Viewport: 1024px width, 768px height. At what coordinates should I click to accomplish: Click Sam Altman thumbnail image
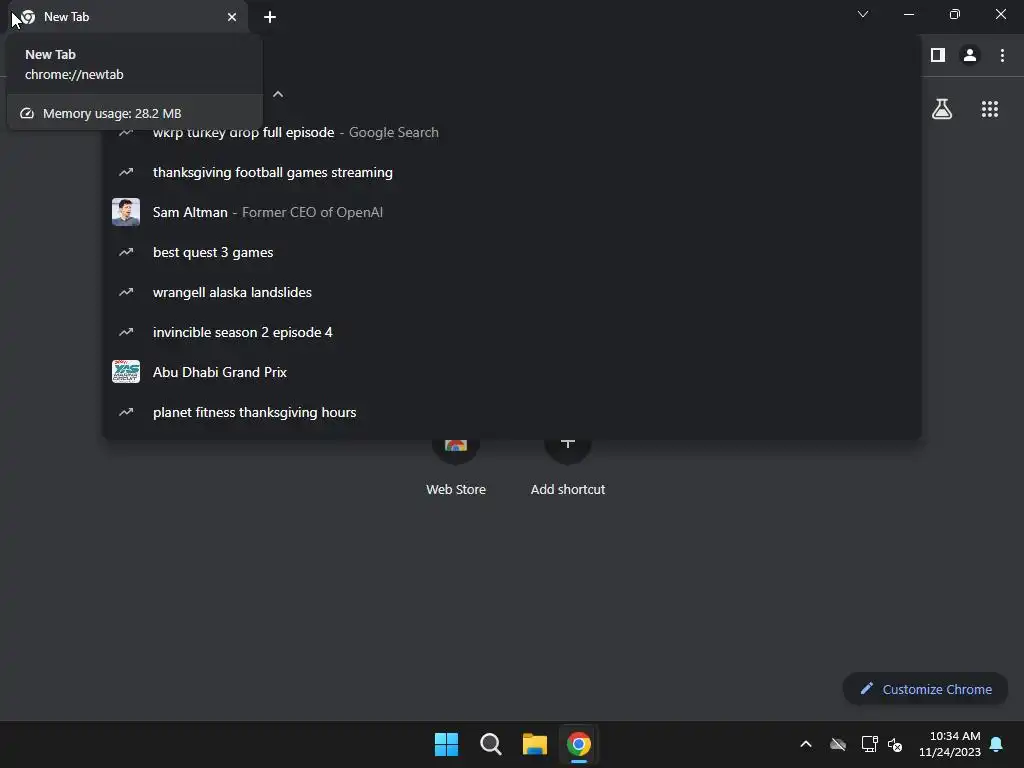tap(126, 212)
